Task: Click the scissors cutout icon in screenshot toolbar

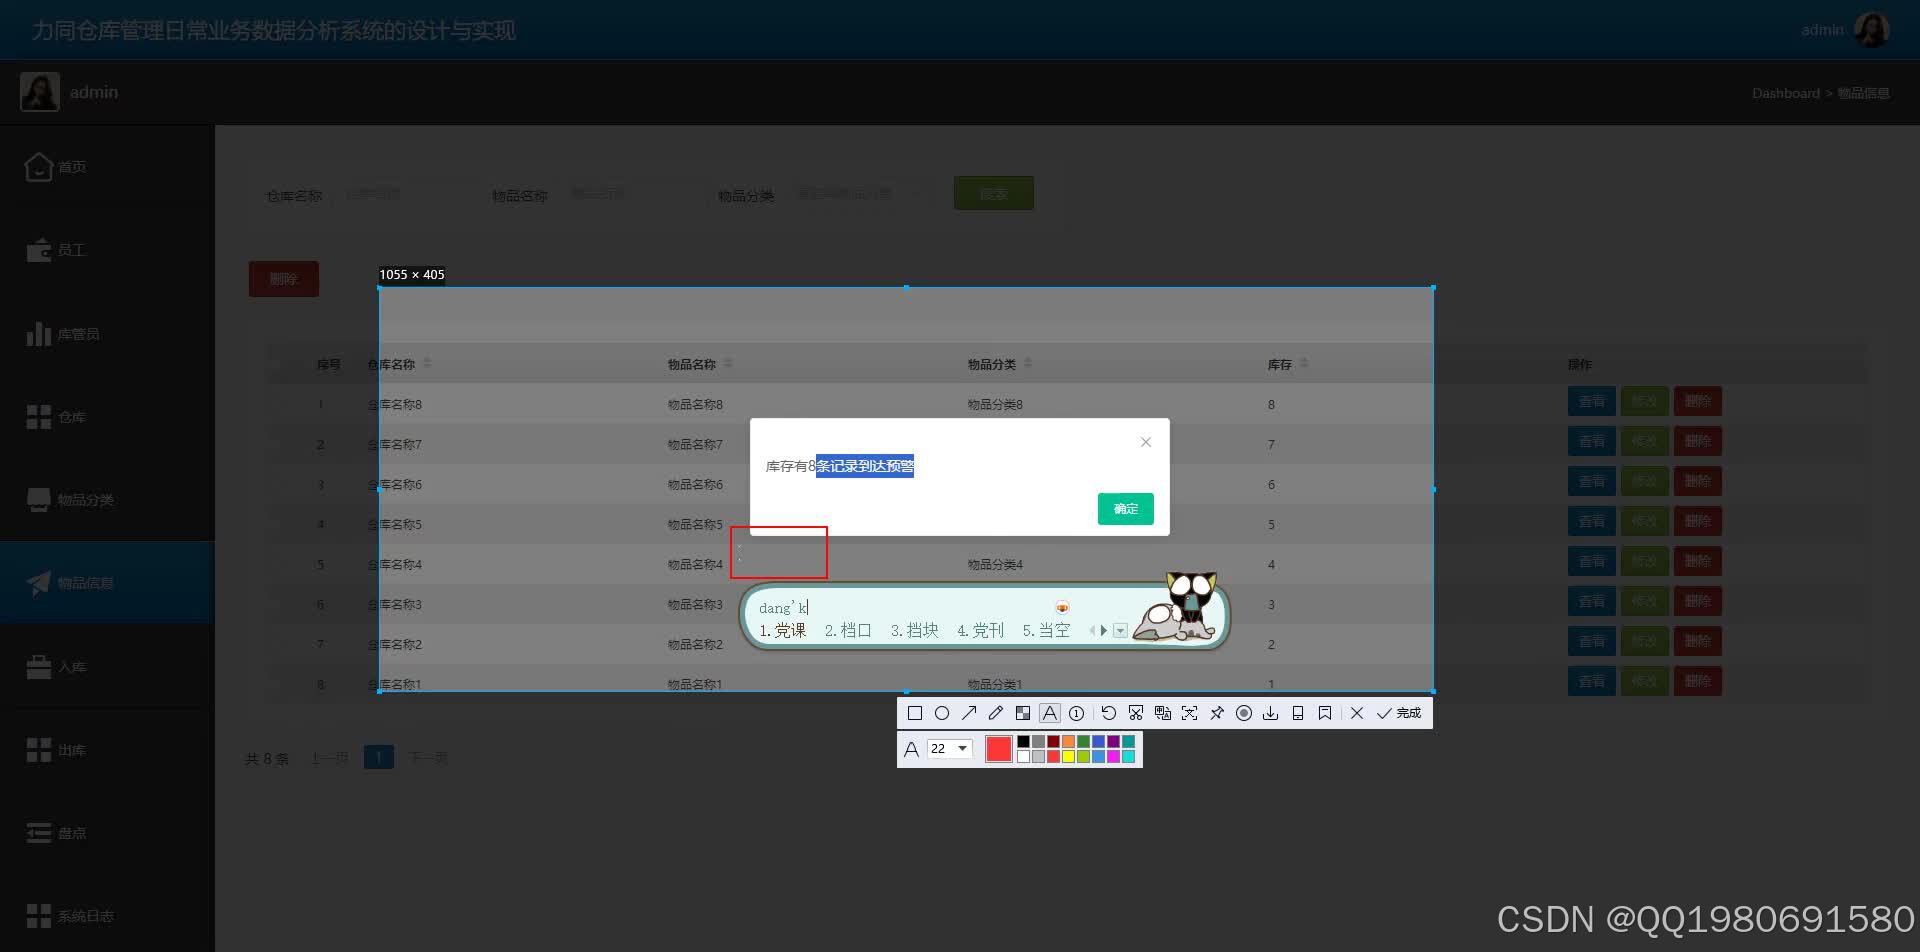Action: click(x=1136, y=713)
